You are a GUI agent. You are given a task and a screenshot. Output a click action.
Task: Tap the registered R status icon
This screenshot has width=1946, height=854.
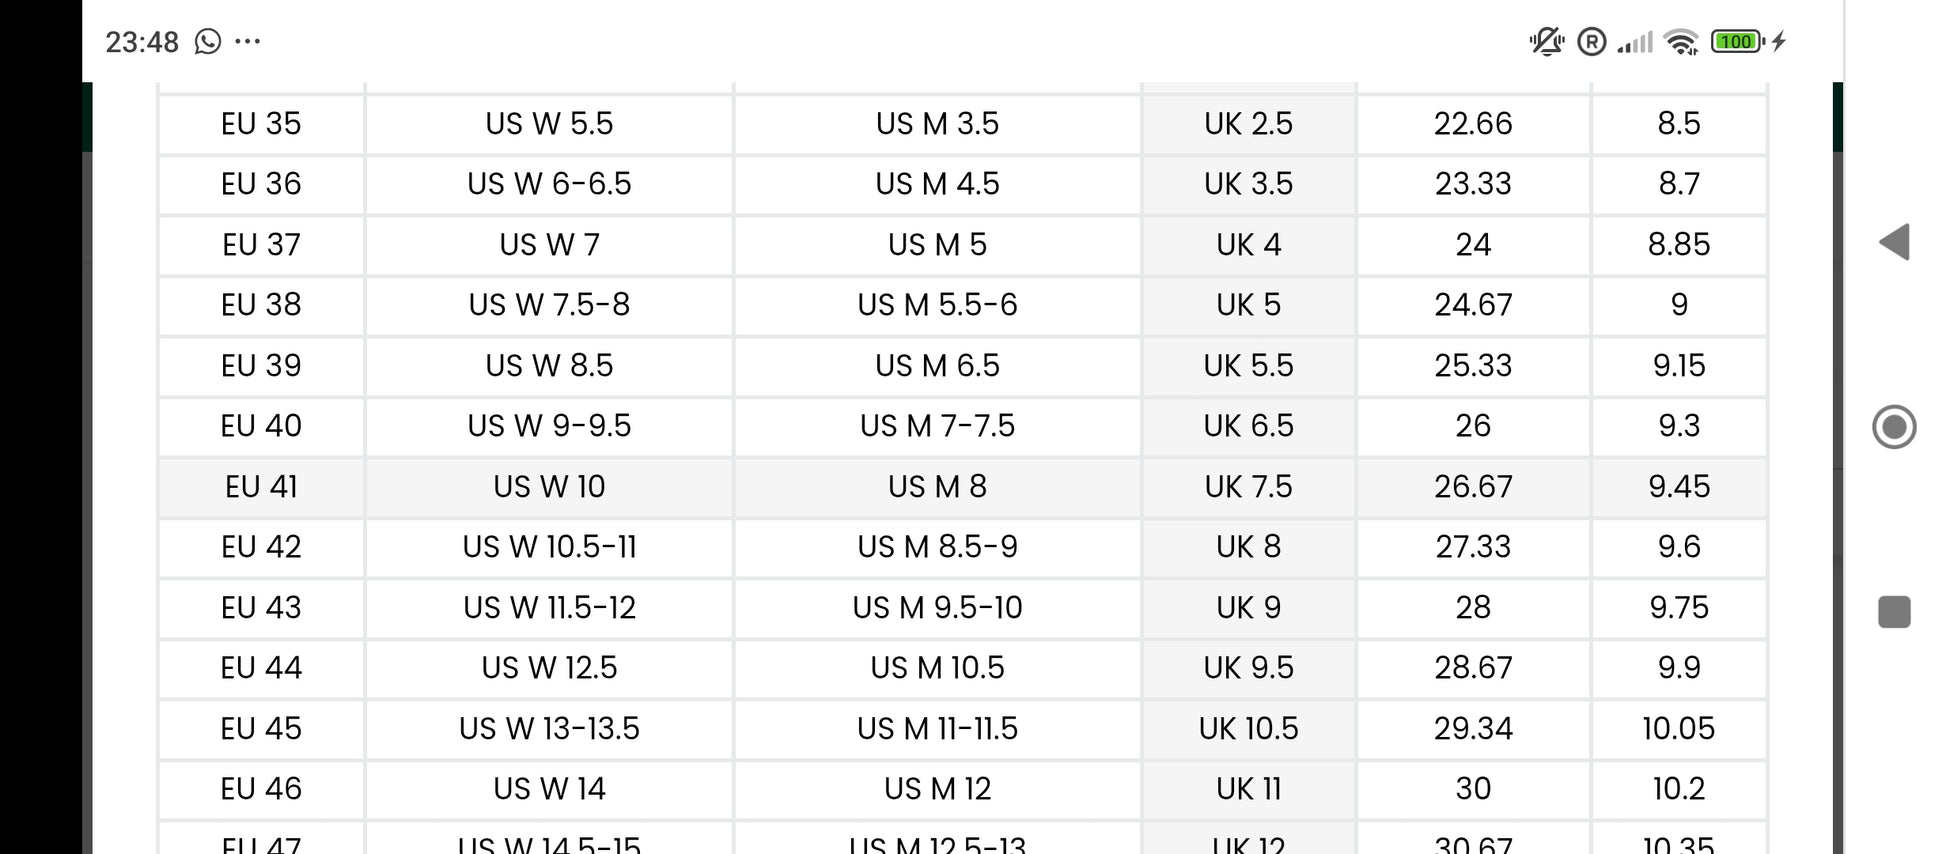[1591, 41]
